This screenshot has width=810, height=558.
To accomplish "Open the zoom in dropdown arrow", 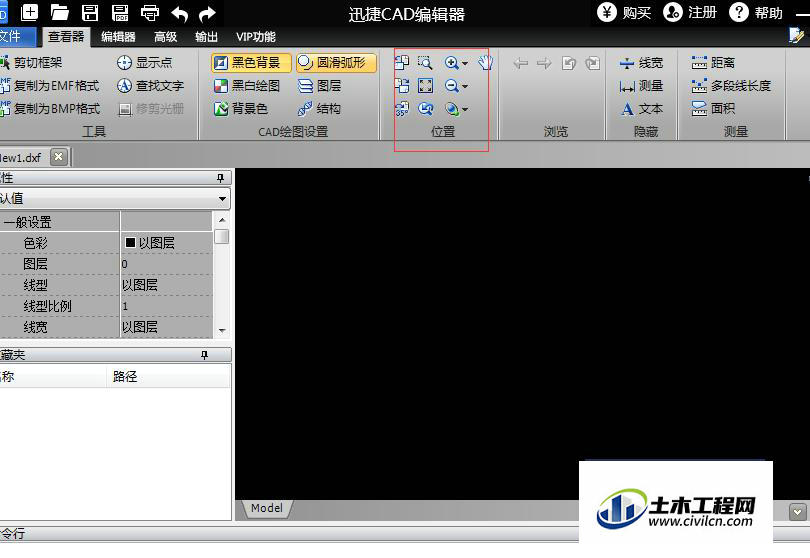I will click(x=465, y=63).
